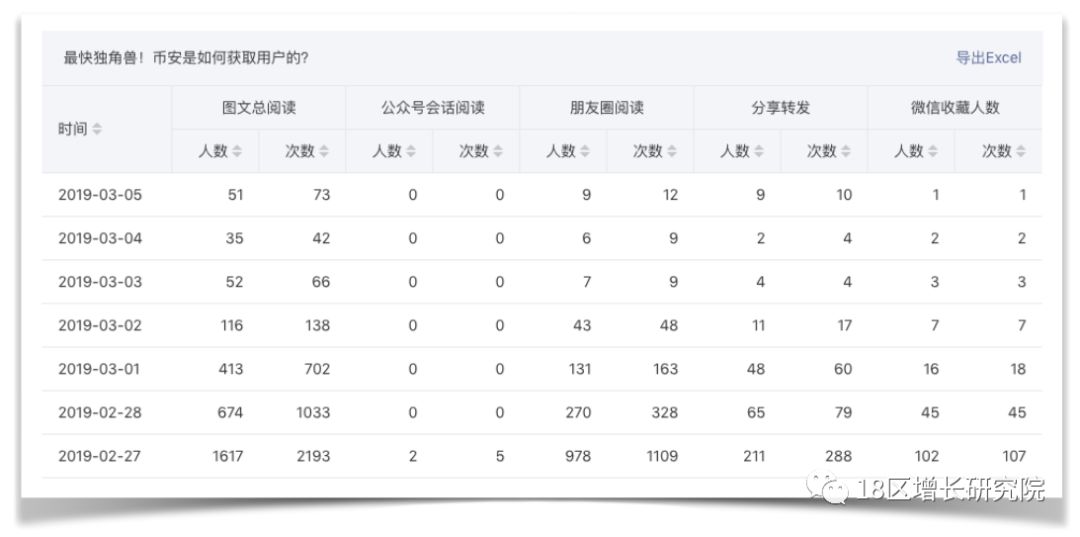Viewport: 1080px width, 537px height.
Task: Select the 图文总阅读 header group
Action: tap(259, 108)
